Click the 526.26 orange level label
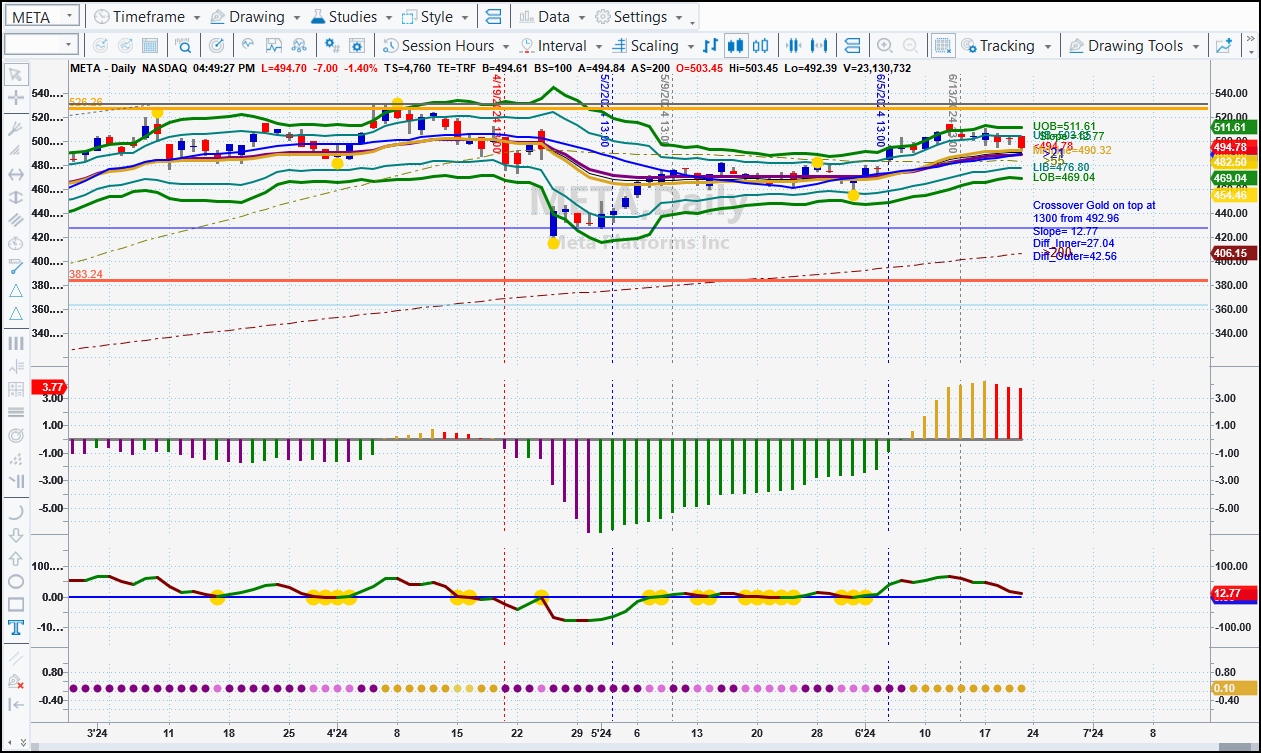1261x753 pixels. tap(85, 102)
